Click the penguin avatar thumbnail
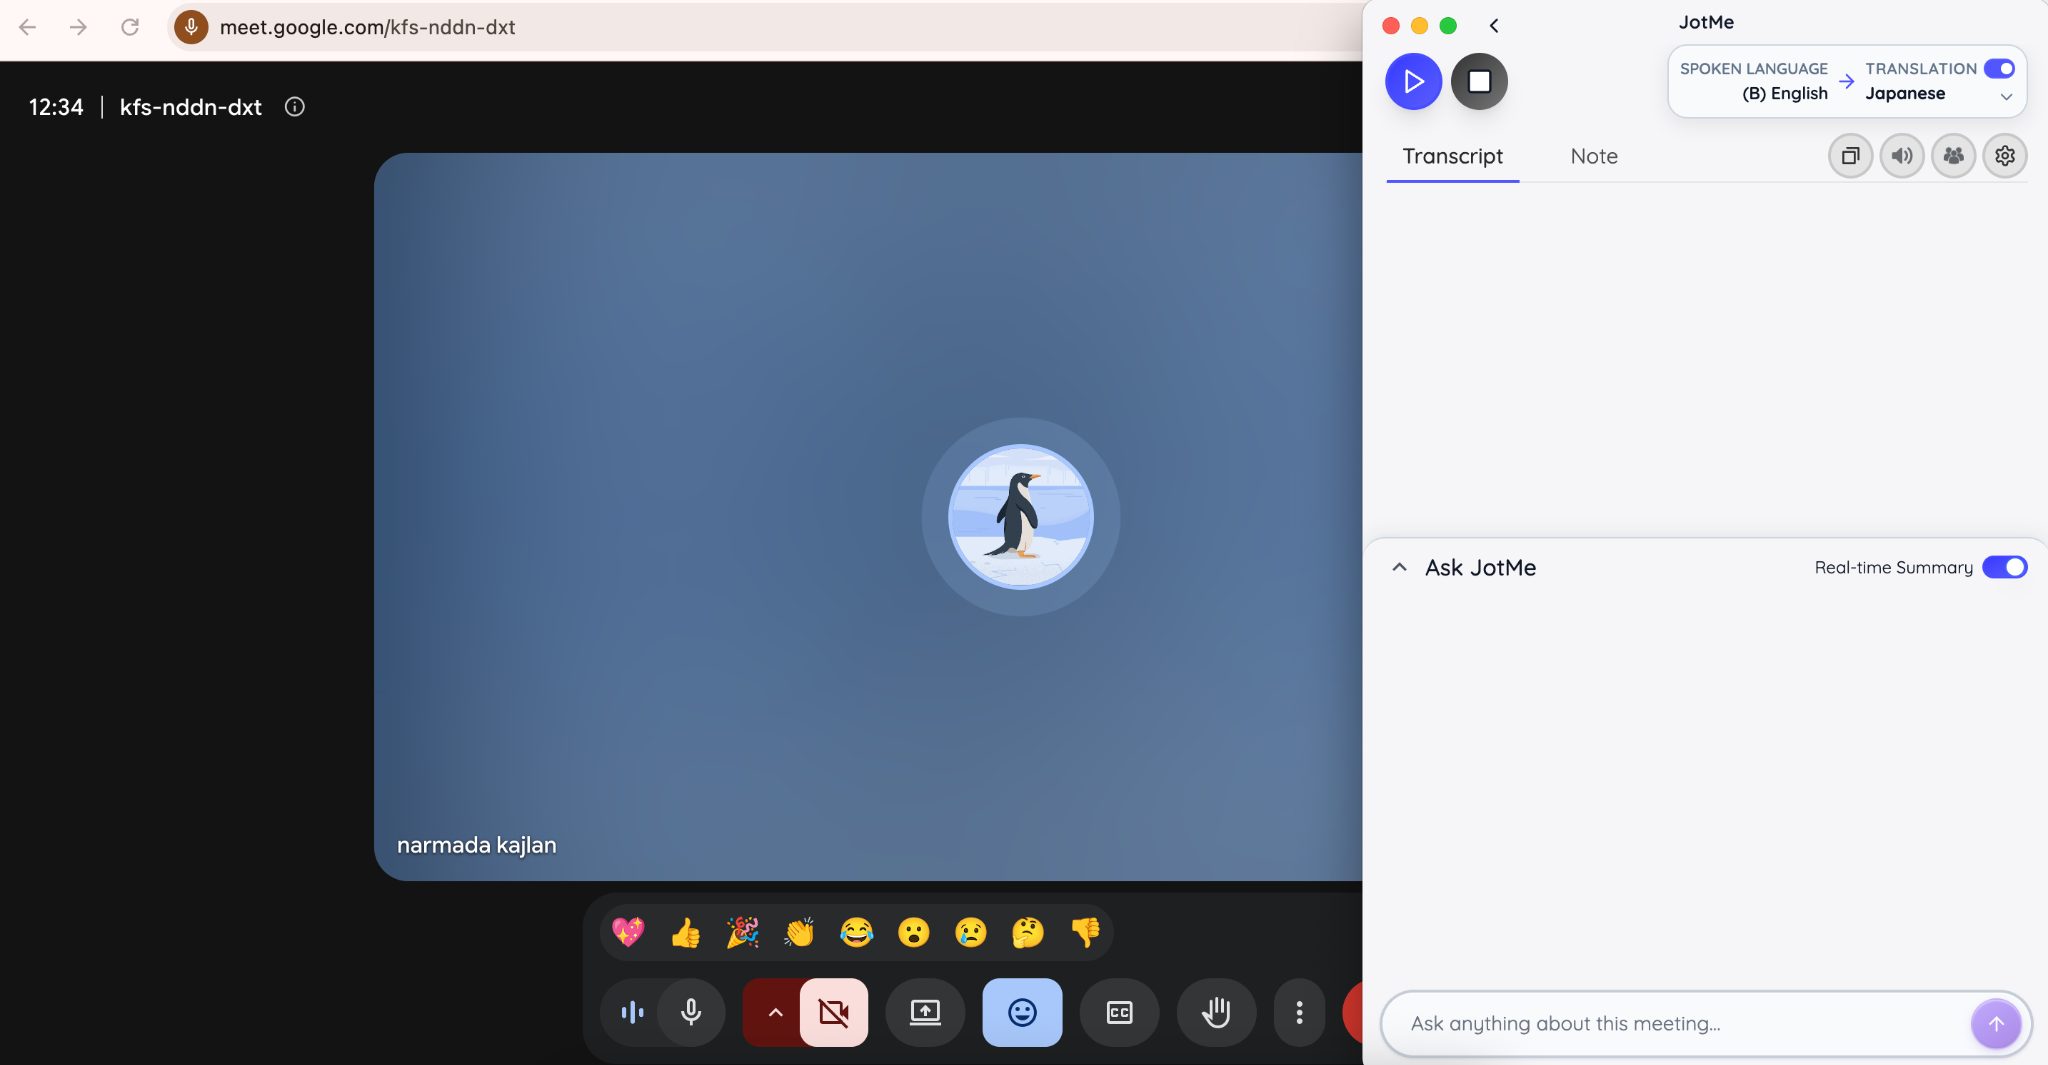 [1021, 517]
